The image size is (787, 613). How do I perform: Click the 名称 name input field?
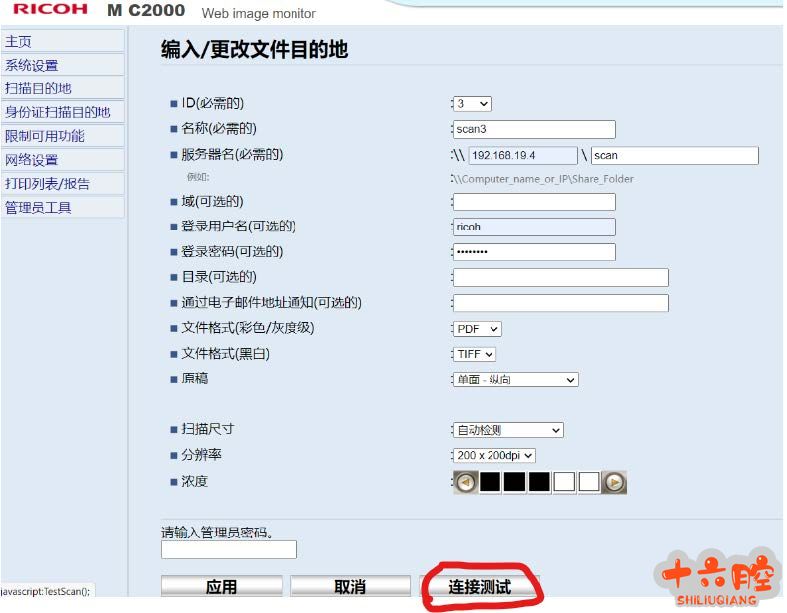[x=534, y=129]
